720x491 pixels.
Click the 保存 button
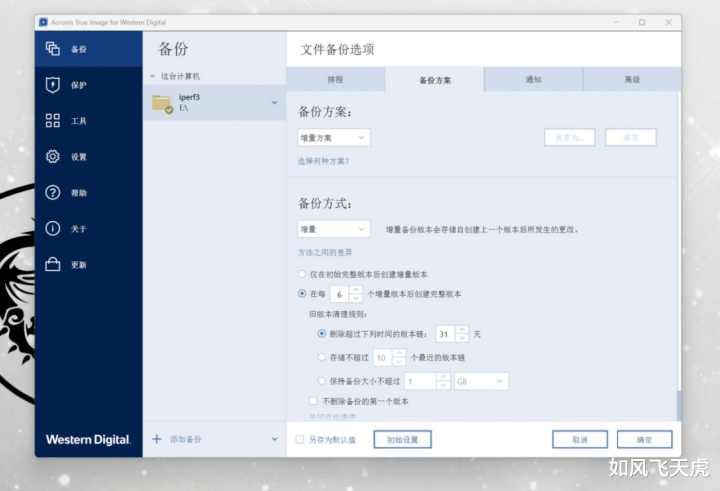(630, 137)
